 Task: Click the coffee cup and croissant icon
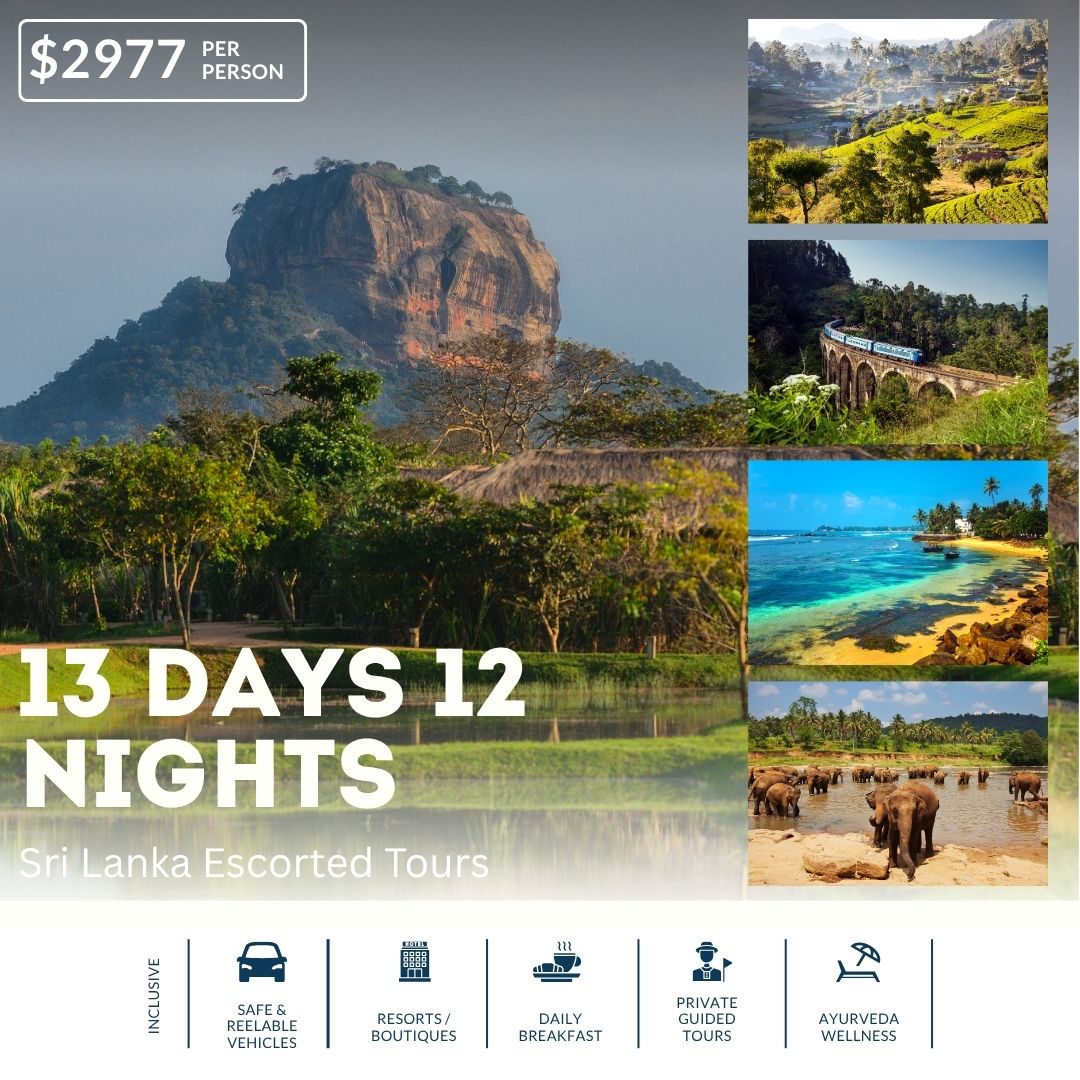click(x=558, y=961)
